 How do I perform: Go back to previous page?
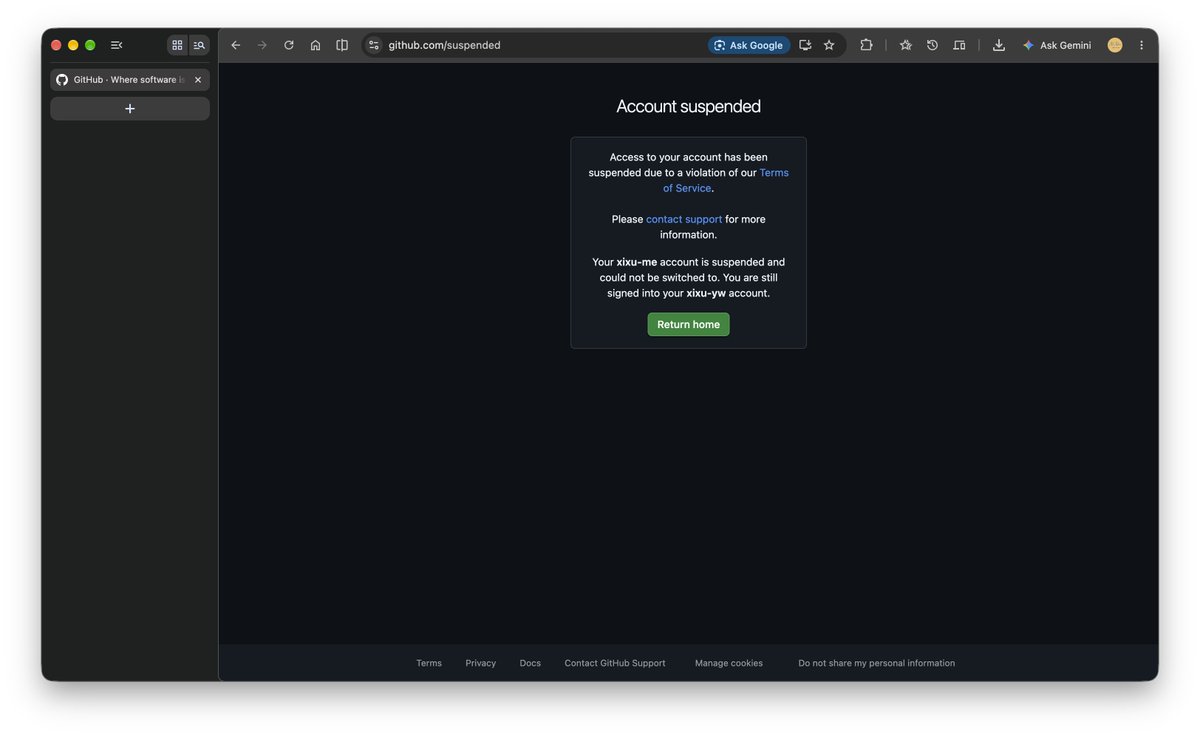(236, 45)
